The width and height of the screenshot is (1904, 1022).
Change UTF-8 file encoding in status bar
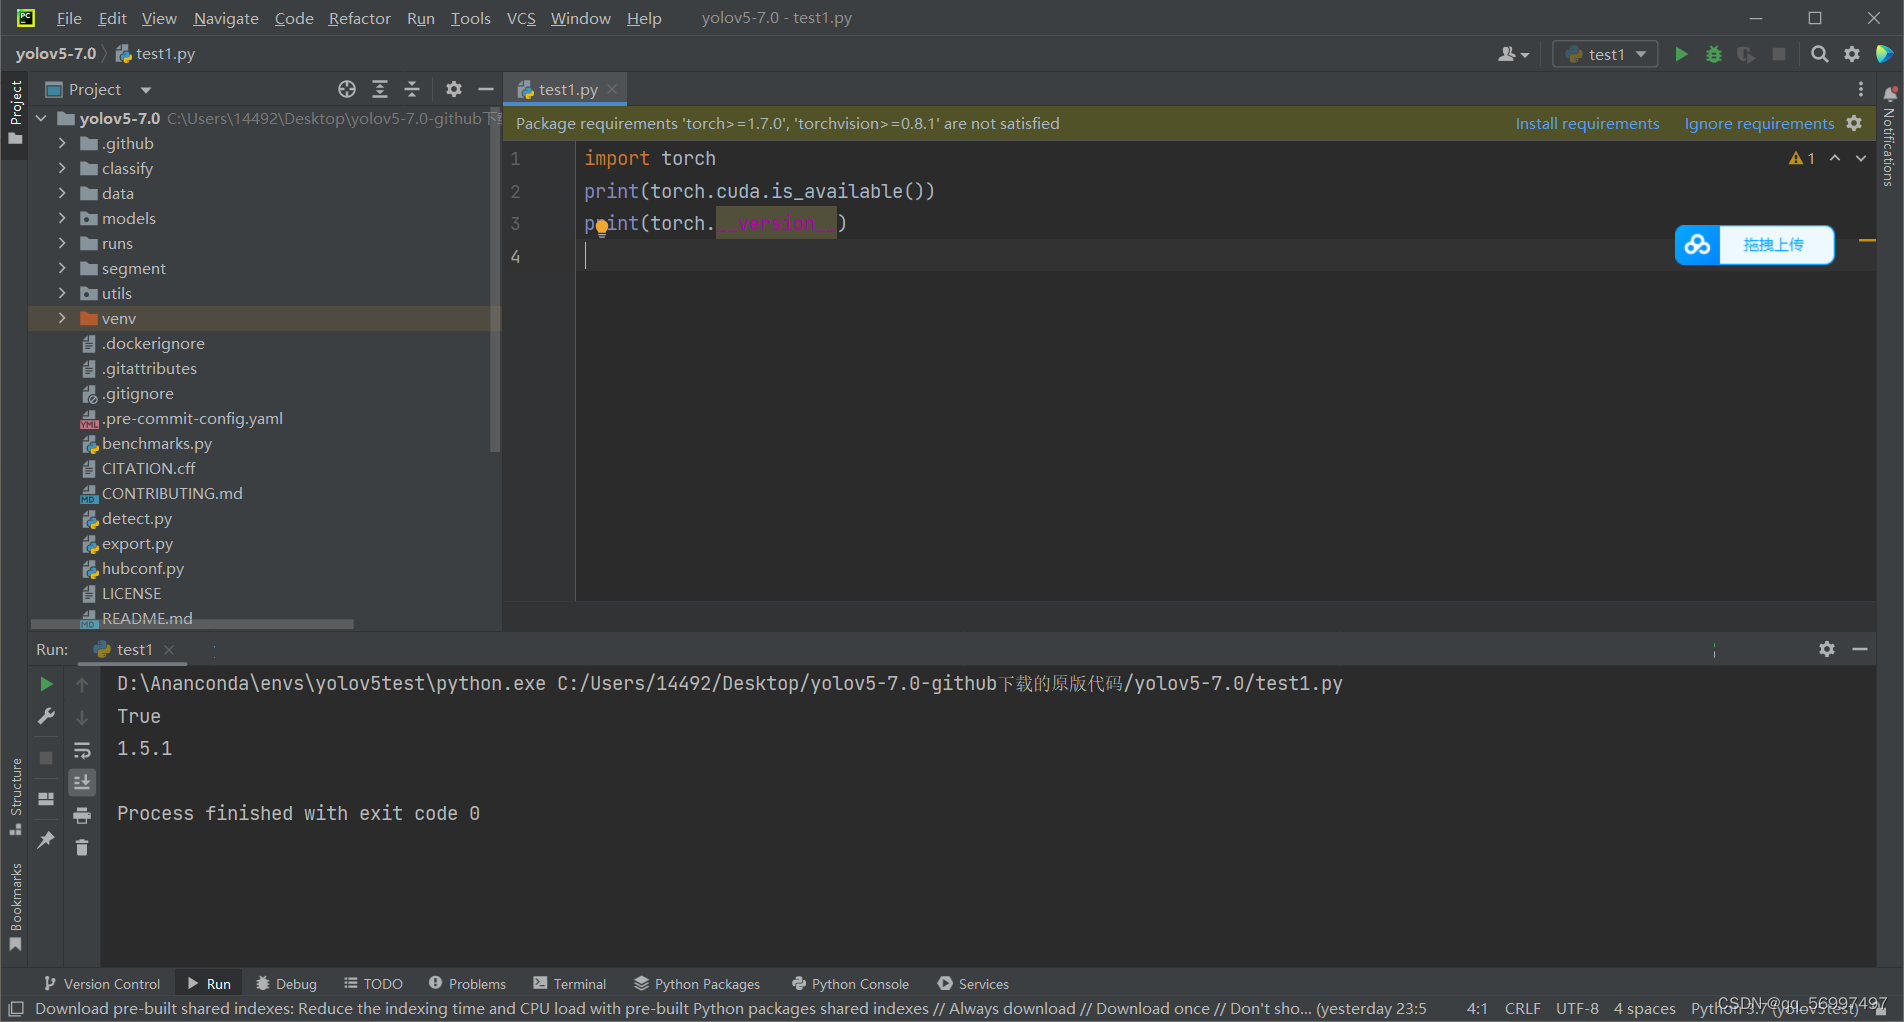[1577, 1008]
